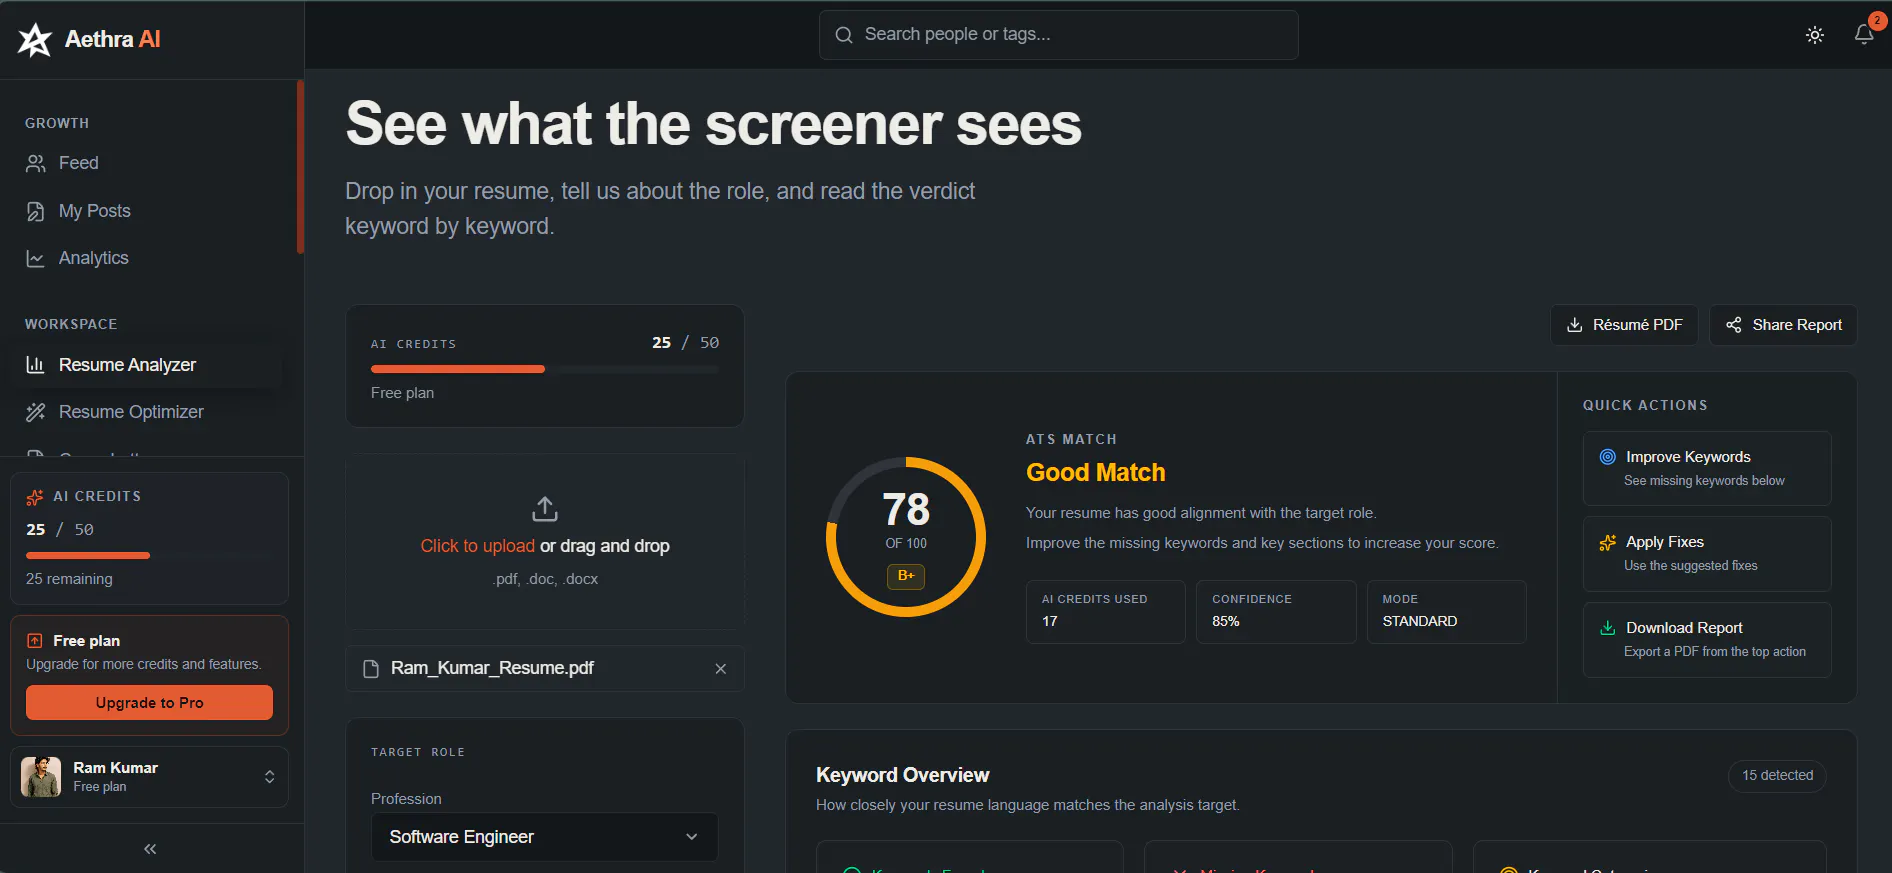Remove the Ram_Kumar_Resume.pdf file
This screenshot has height=873, width=1892.
click(721, 669)
